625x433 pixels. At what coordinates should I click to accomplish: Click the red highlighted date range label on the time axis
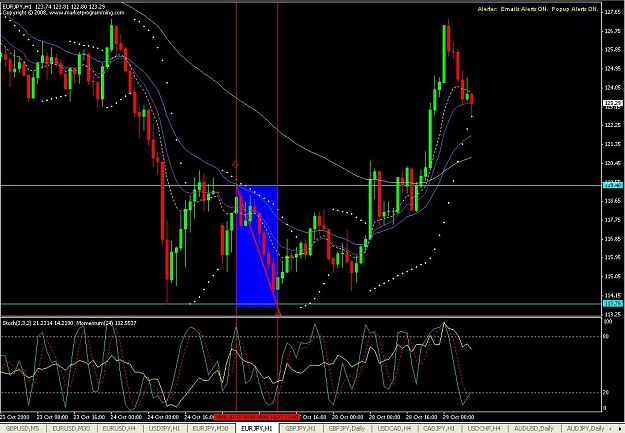256,417
